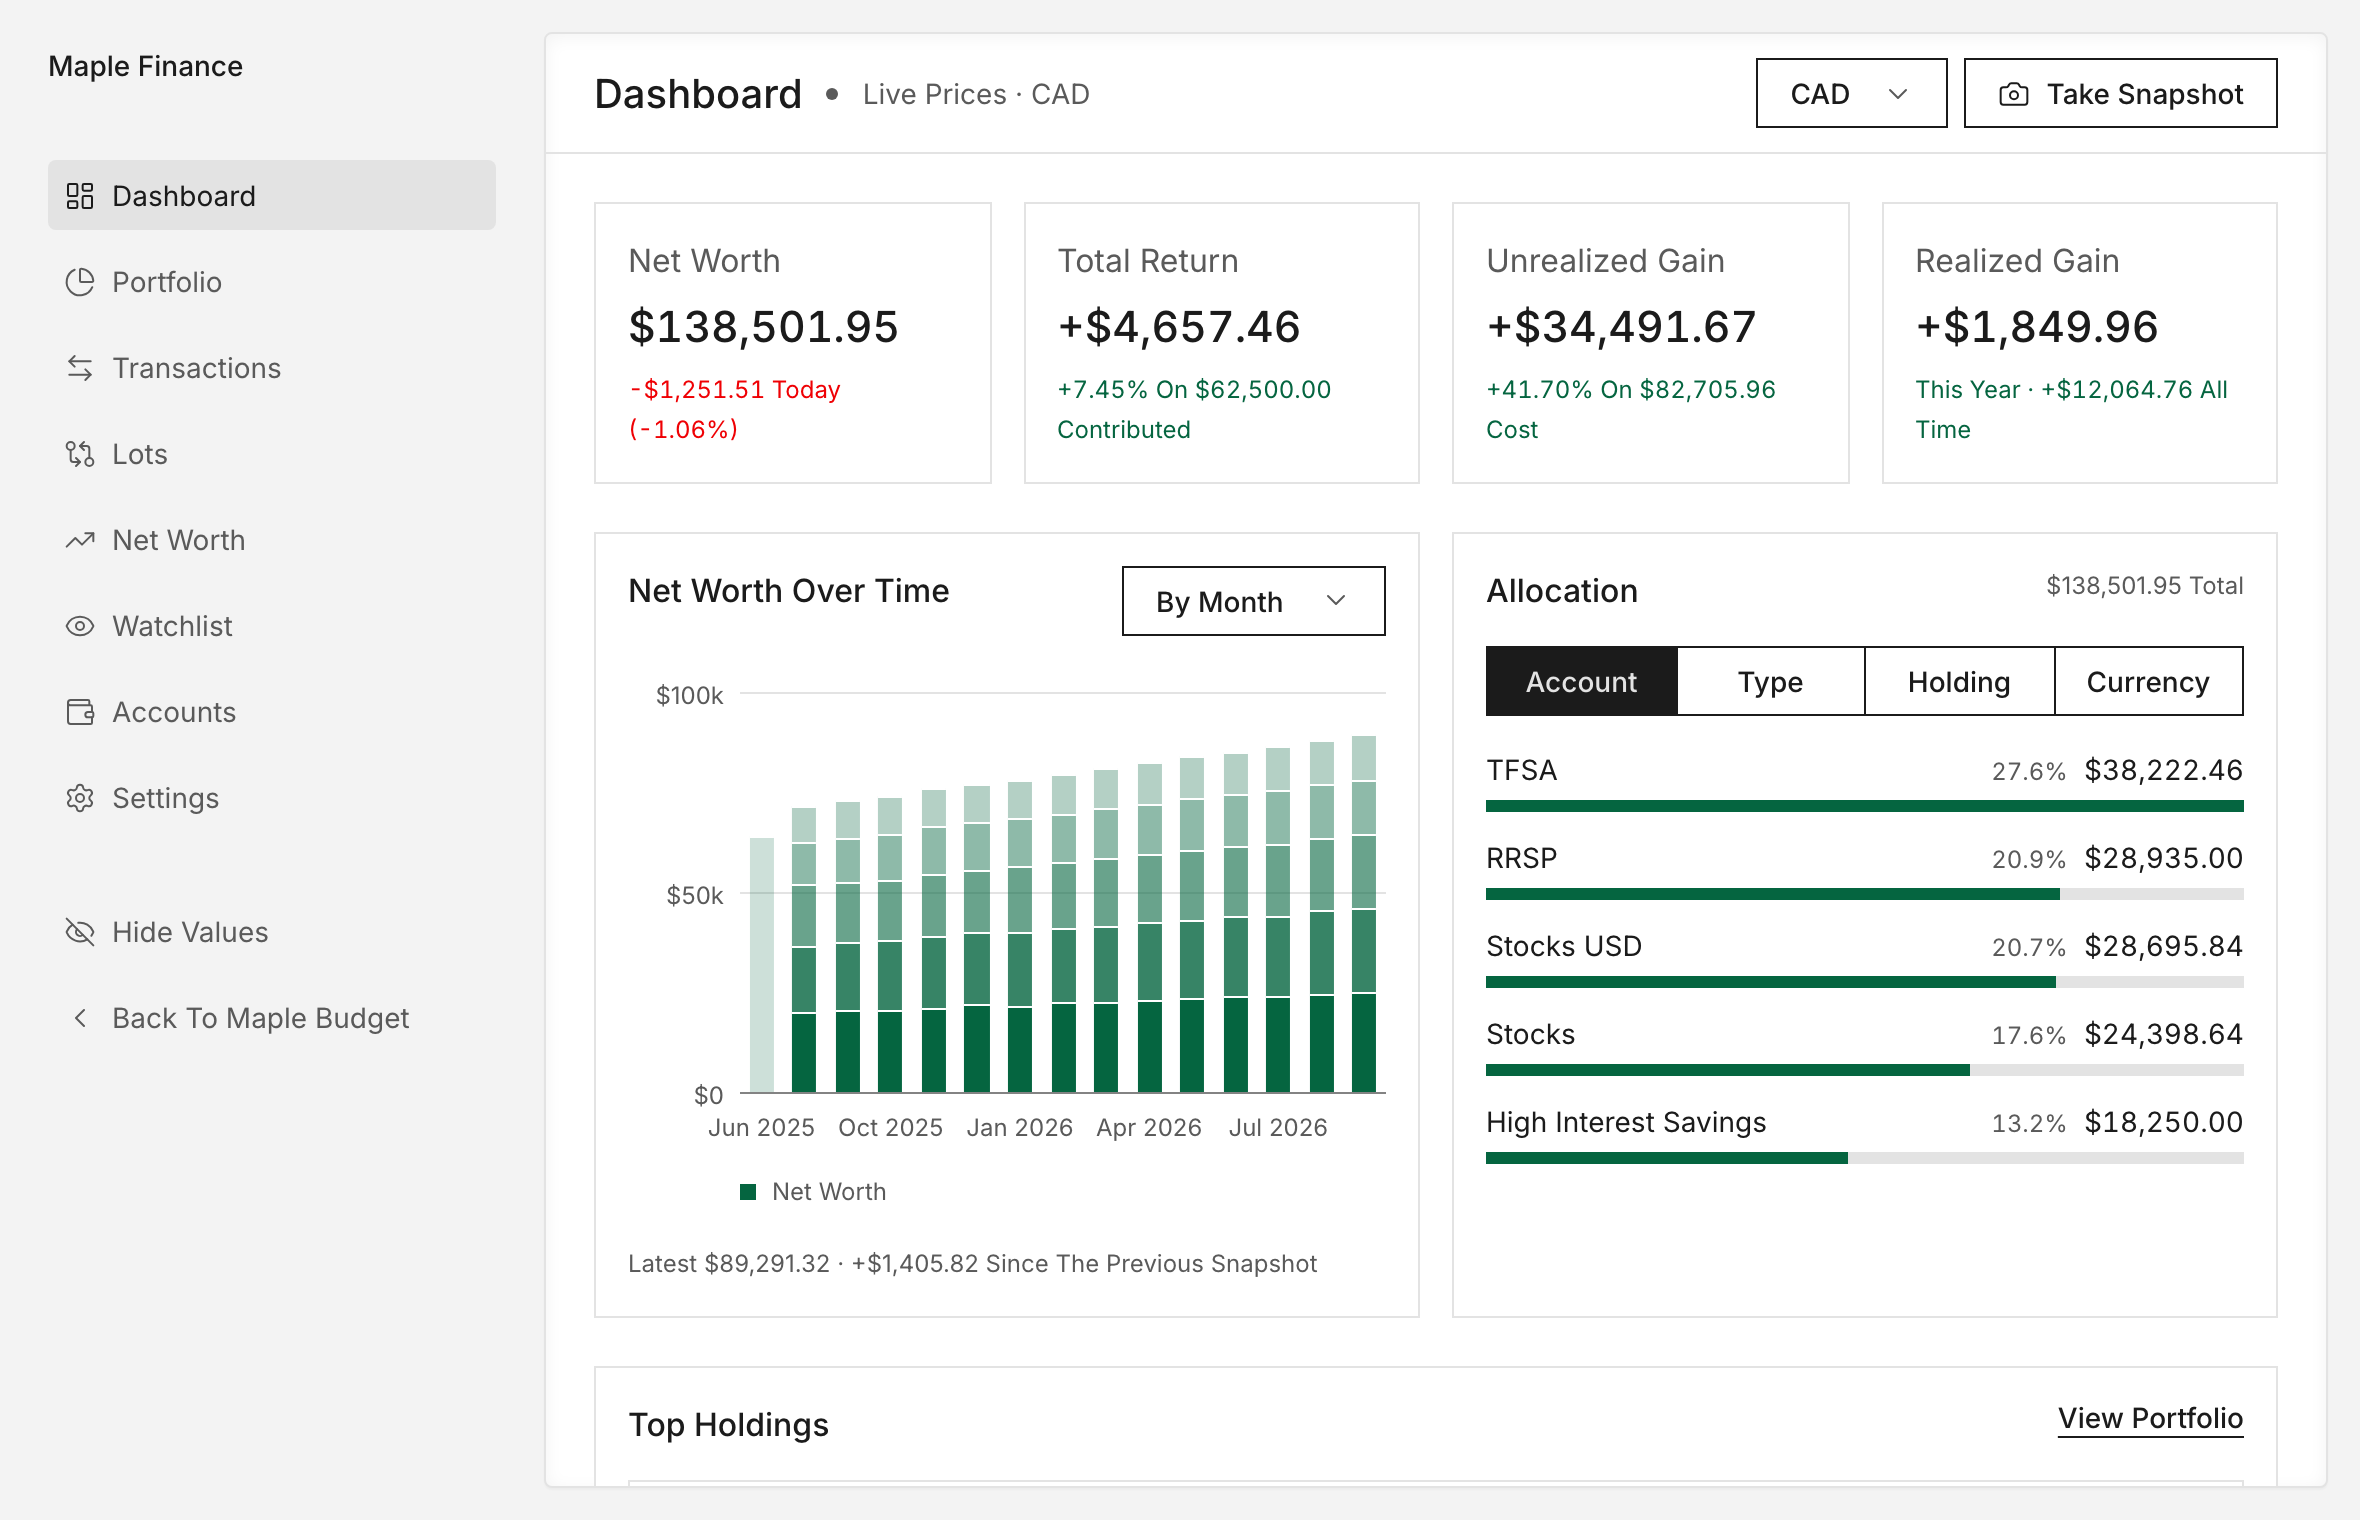Viewport: 2360px width, 1520px height.
Task: Click the TFSA allocation progress bar
Action: [1864, 806]
